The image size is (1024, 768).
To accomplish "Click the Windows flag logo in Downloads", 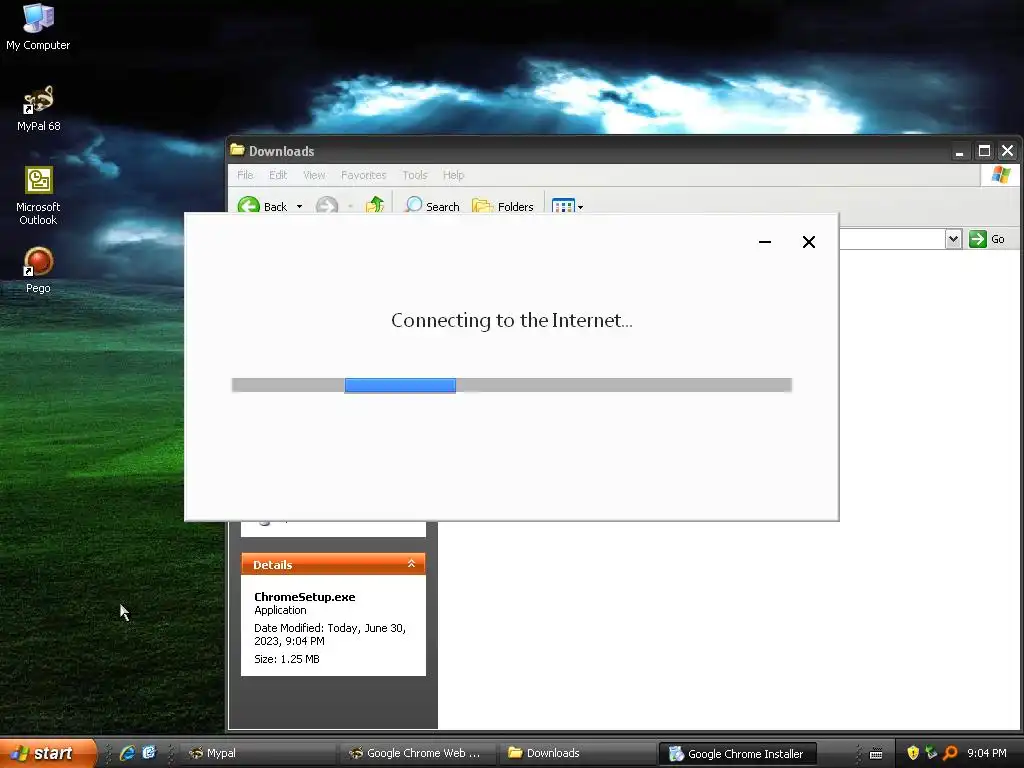I will click(x=1000, y=175).
